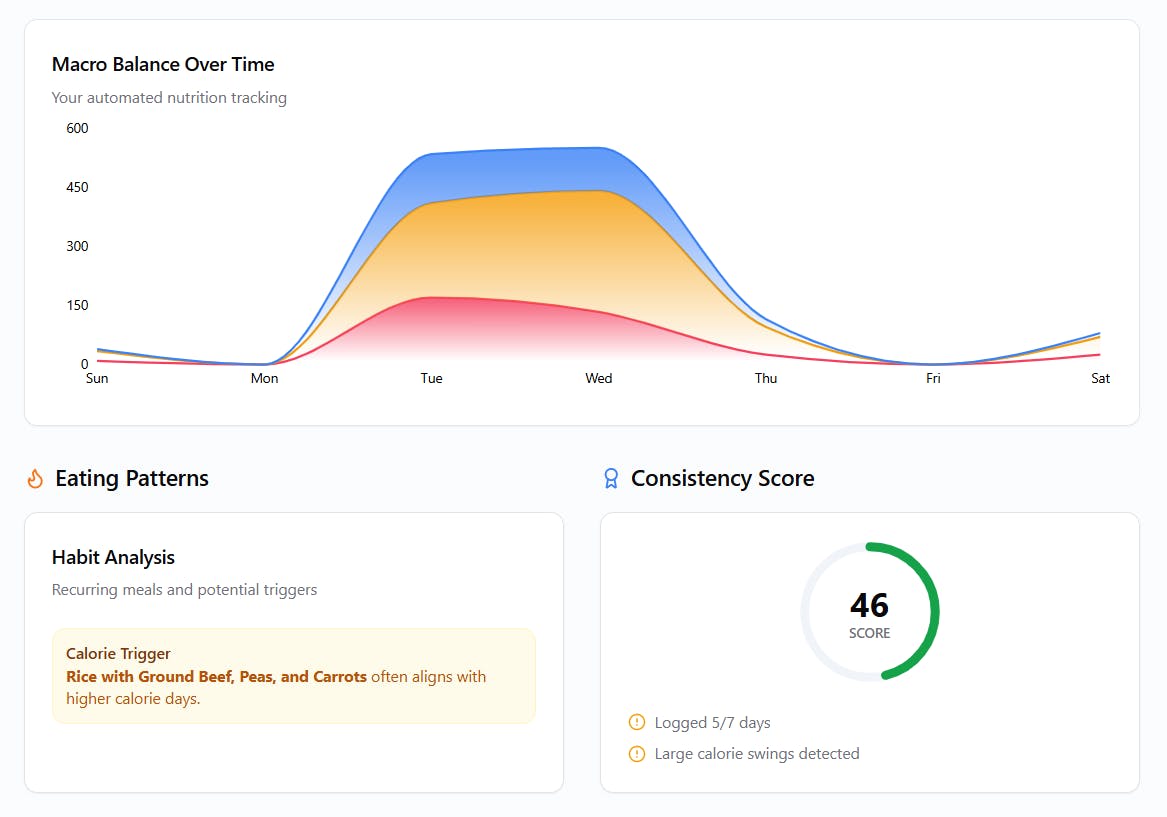
Task: Click the flame icon beside Eating Patterns
Action: click(35, 478)
